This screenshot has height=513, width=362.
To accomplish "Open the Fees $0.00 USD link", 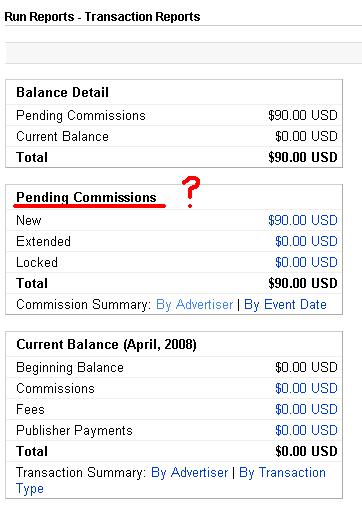I will coord(306,409).
